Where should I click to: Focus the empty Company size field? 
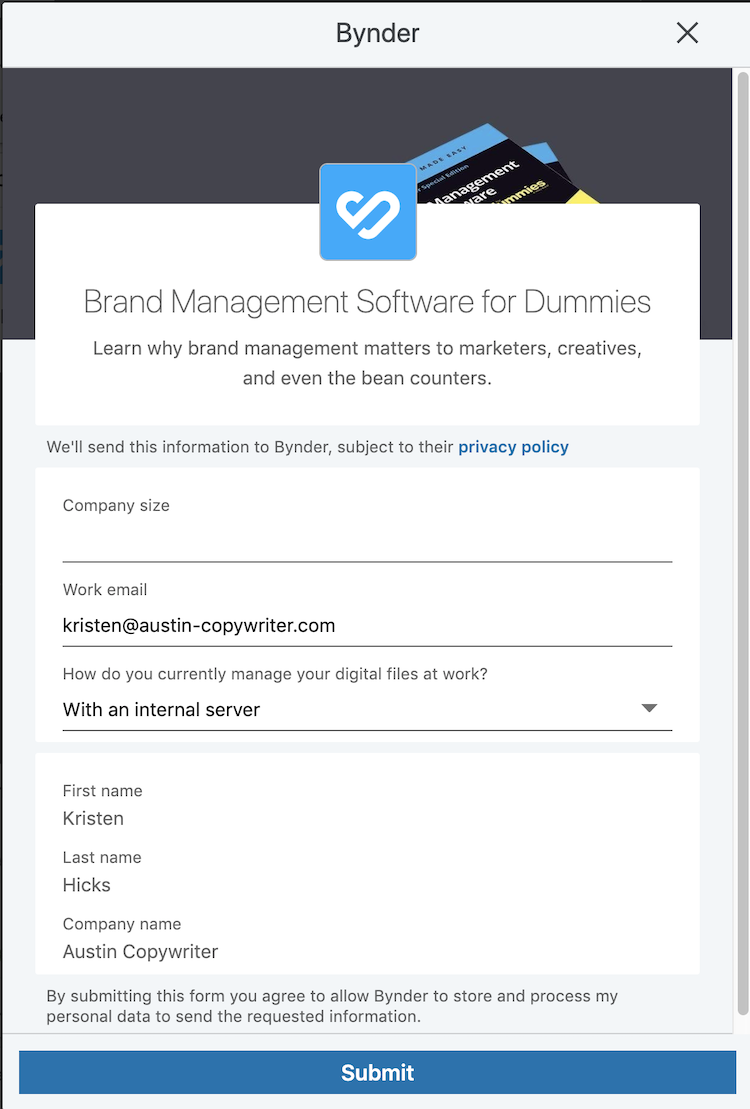click(x=367, y=542)
